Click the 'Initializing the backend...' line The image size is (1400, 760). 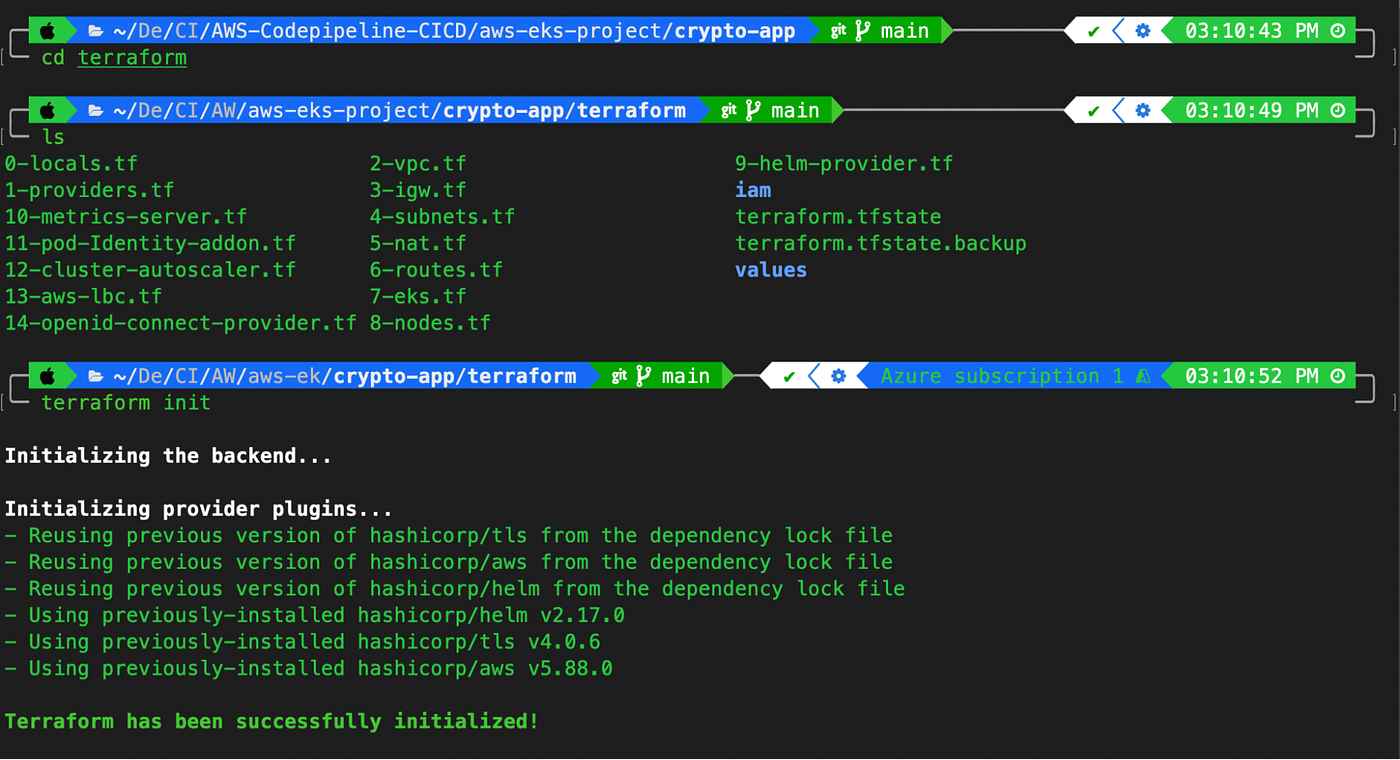pyautogui.click(x=168, y=456)
